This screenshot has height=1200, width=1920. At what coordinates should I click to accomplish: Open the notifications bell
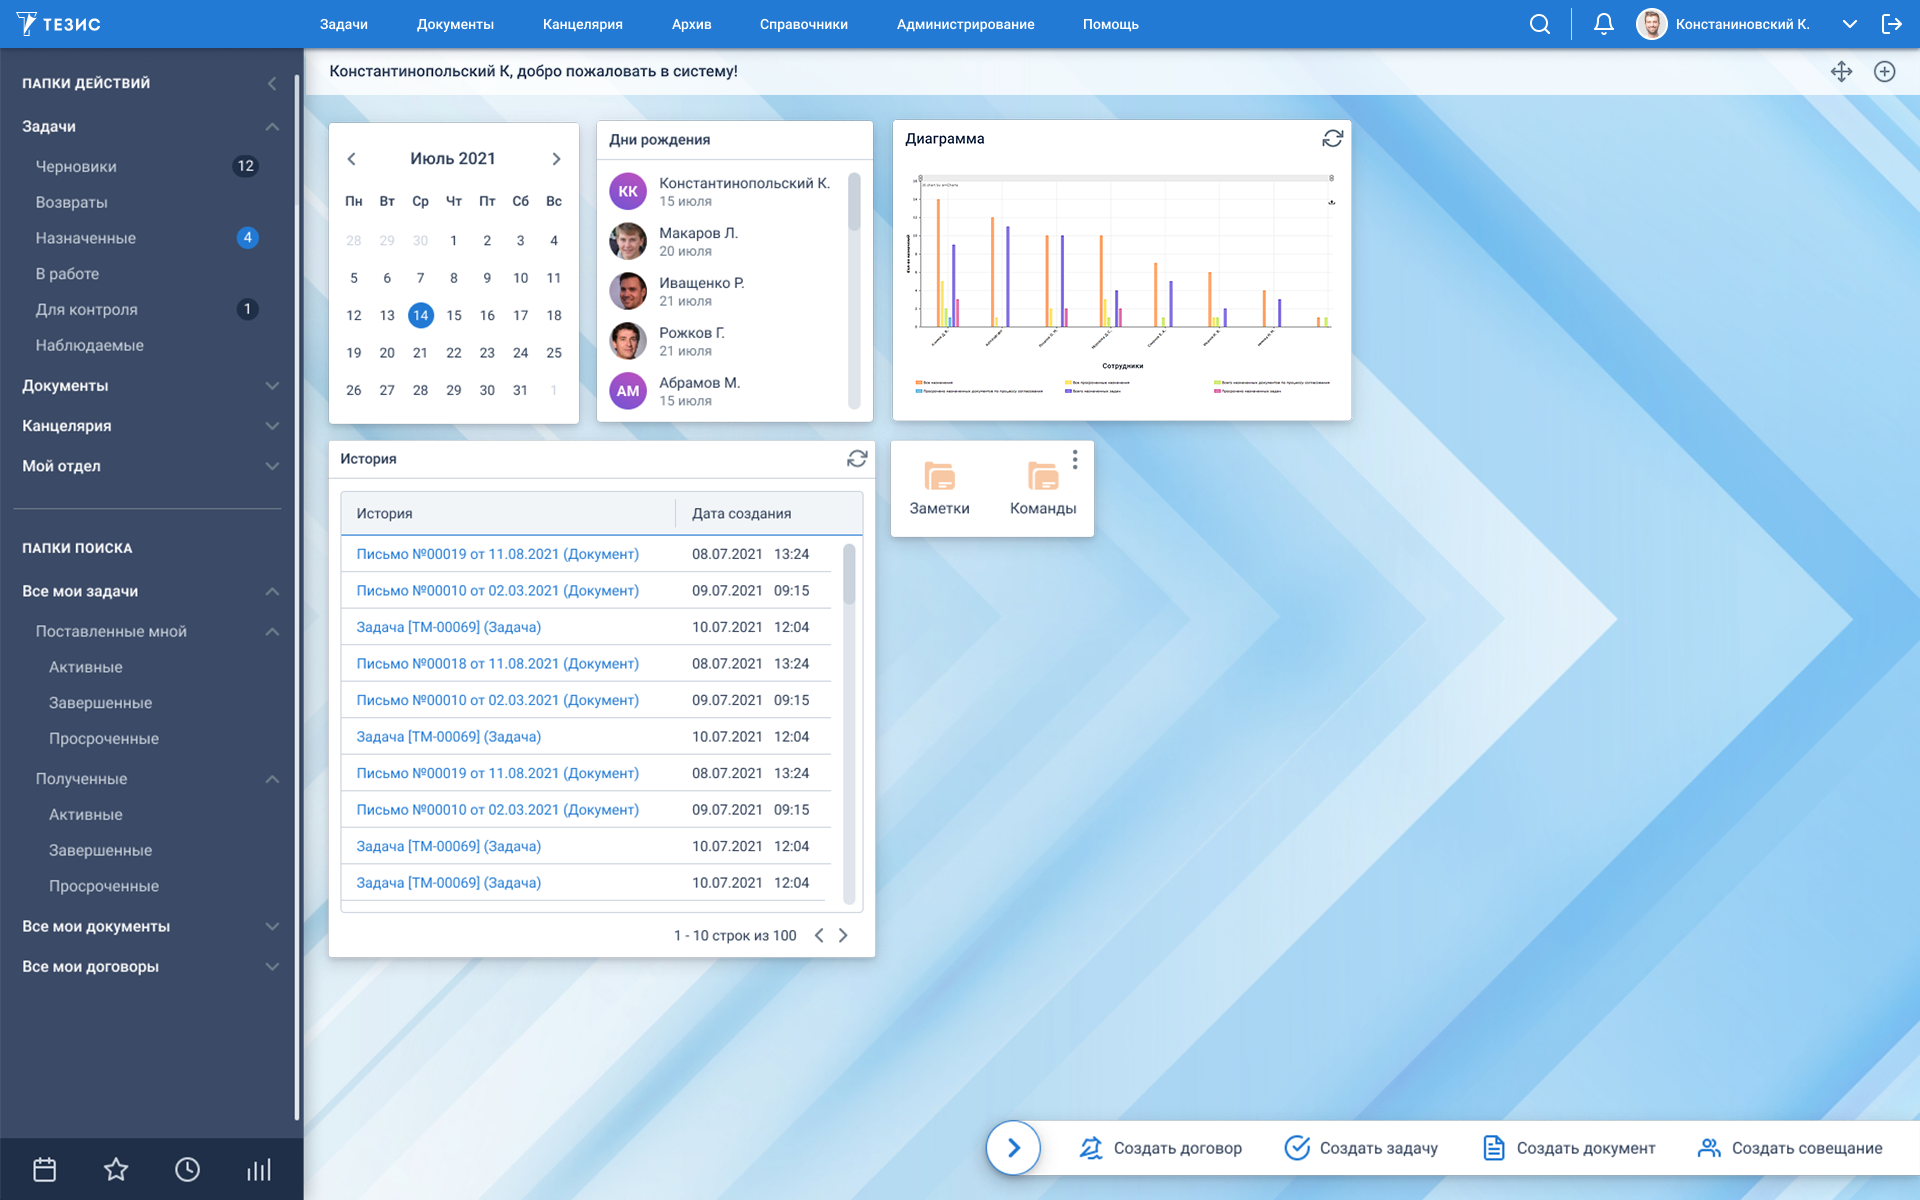[x=1603, y=24]
